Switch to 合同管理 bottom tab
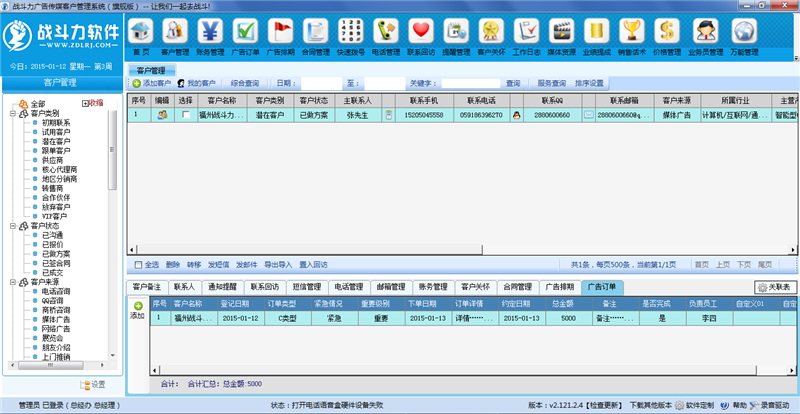Viewport: 800px width, 414px height. (517, 287)
